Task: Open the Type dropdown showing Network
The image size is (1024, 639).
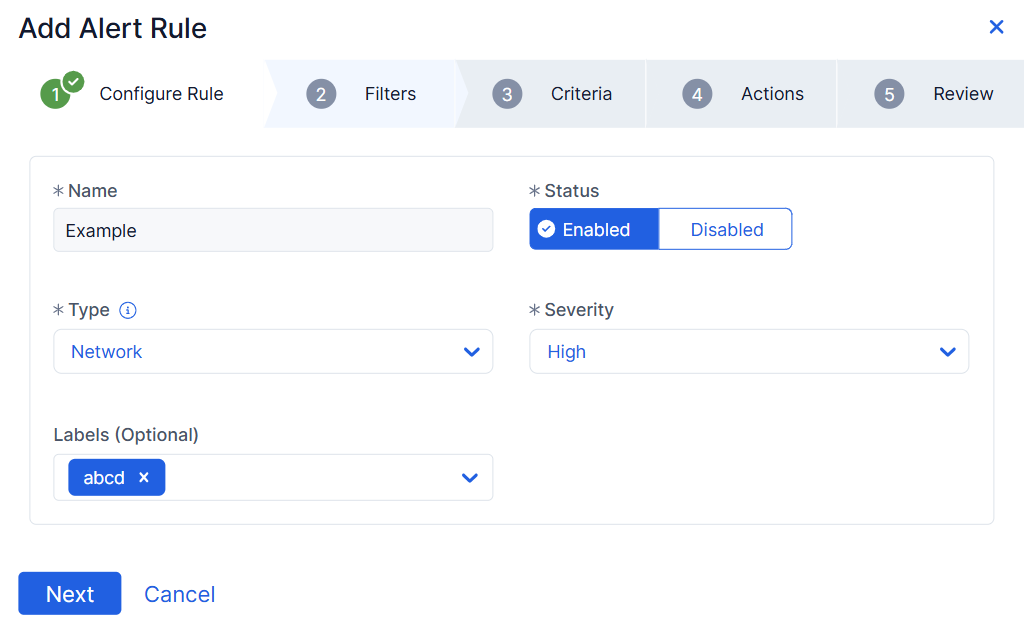Action: point(272,352)
